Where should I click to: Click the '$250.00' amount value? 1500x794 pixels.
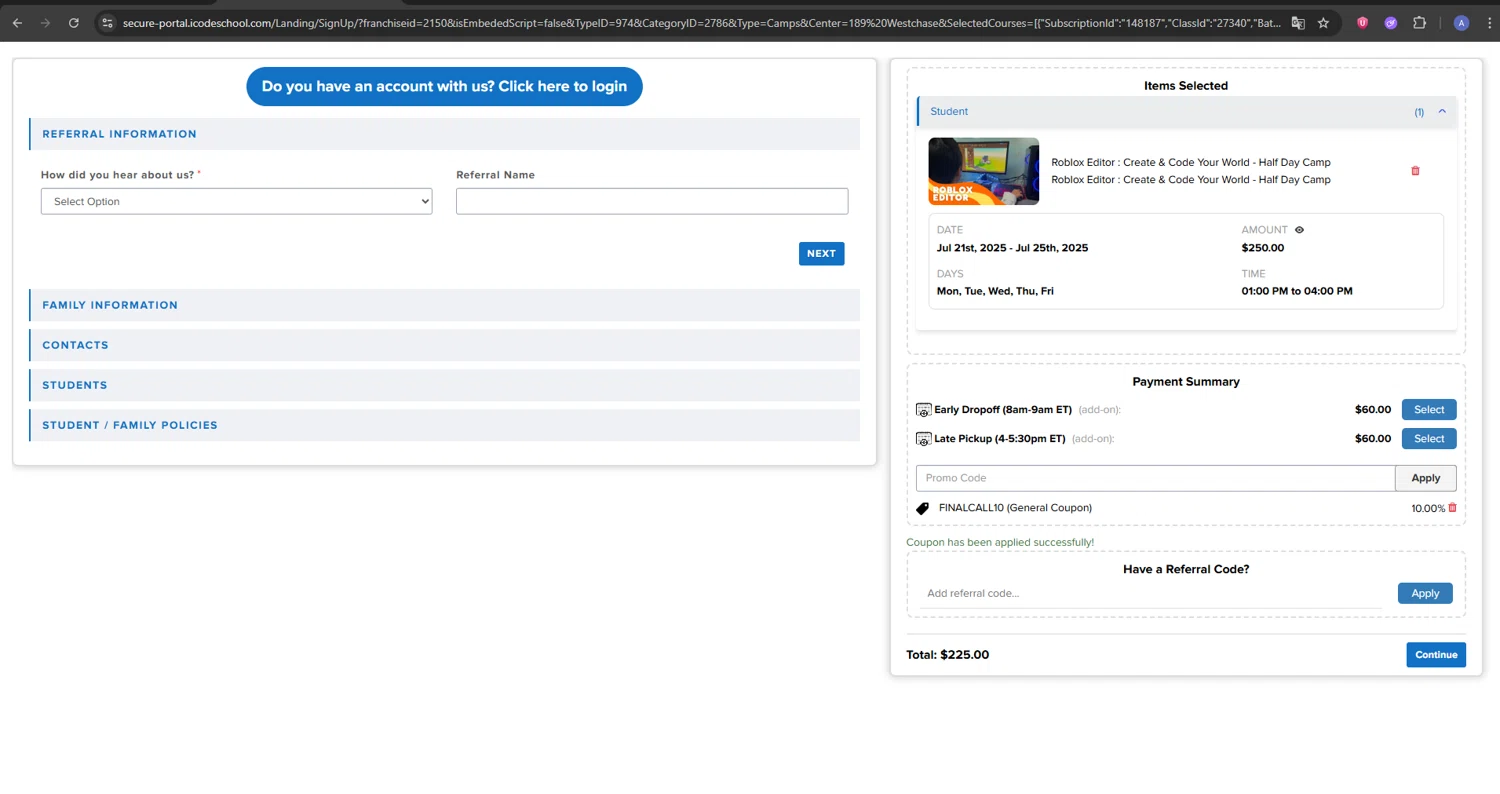click(x=1263, y=248)
